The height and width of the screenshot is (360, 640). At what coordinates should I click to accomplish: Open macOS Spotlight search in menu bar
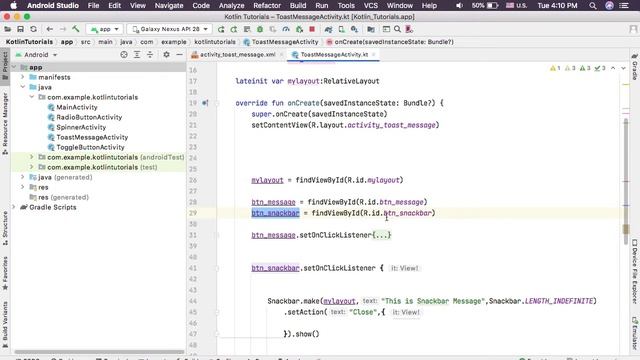[x=593, y=6]
